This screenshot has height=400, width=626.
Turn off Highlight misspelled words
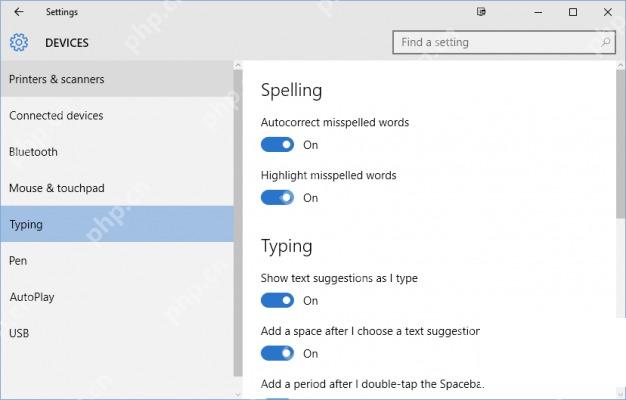(277, 198)
